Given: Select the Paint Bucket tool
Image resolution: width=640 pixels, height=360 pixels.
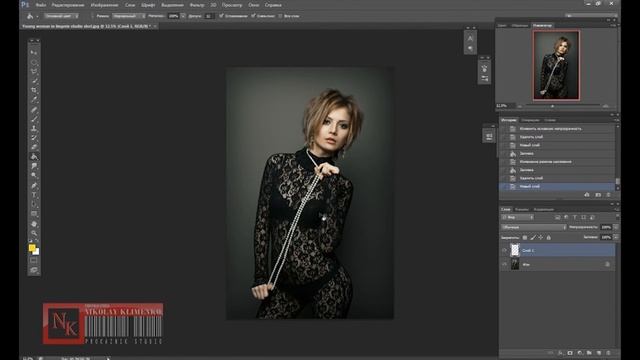Looking at the screenshot, I should (x=34, y=157).
